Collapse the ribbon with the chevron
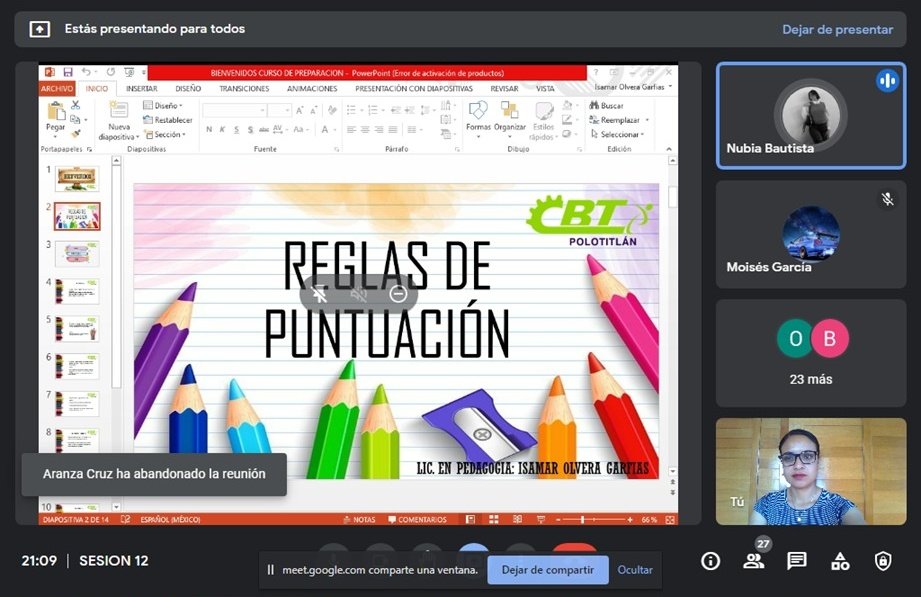The height and width of the screenshot is (597, 921). point(668,149)
